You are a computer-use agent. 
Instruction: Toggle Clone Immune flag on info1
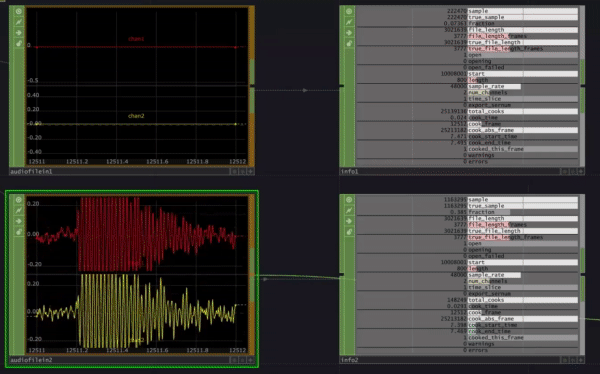[x=349, y=22]
